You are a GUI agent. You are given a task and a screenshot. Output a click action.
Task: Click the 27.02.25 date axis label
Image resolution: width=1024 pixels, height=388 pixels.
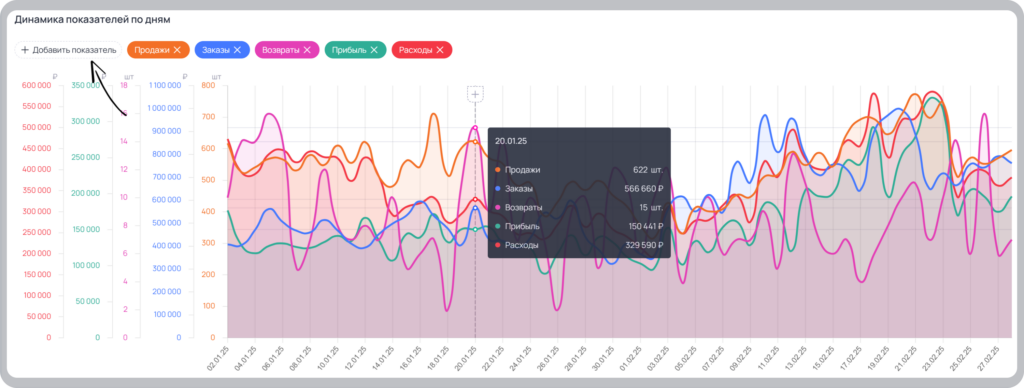[988, 359]
